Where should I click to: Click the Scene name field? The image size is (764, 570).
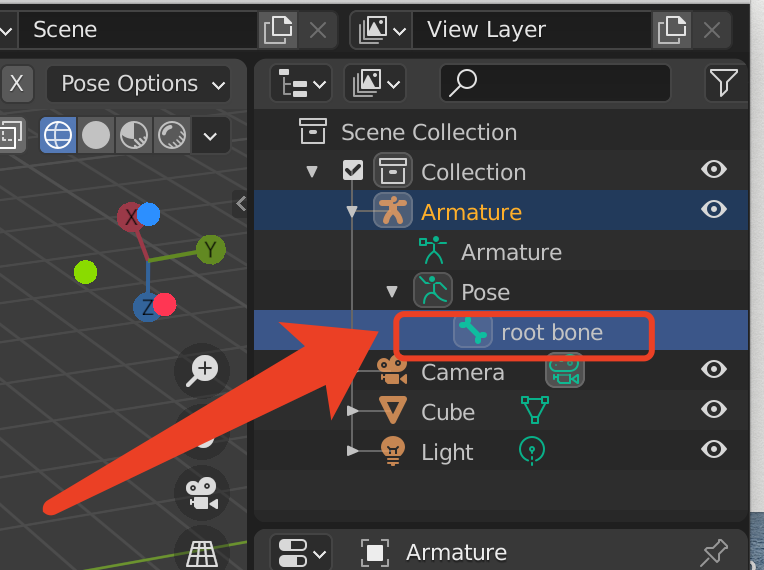tap(138, 30)
